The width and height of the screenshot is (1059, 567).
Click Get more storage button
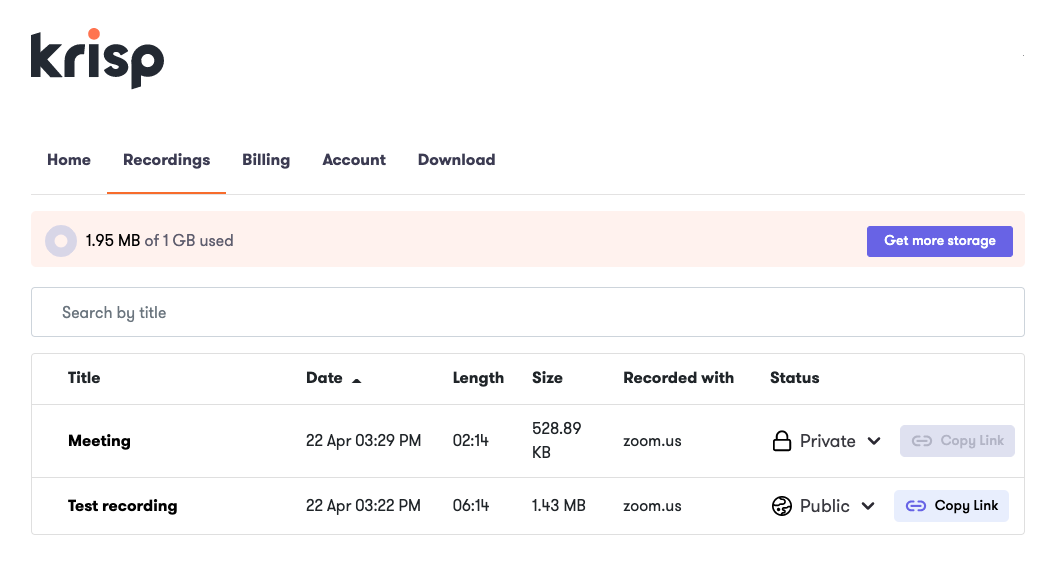[x=939, y=241]
